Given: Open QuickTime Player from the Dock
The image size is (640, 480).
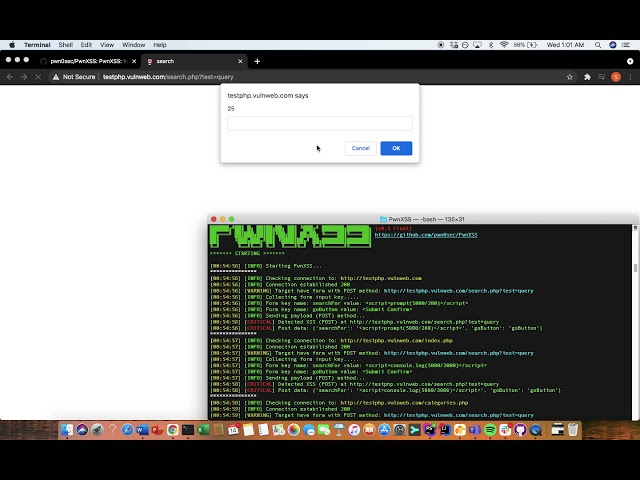Looking at the screenshot, I should pos(536,430).
